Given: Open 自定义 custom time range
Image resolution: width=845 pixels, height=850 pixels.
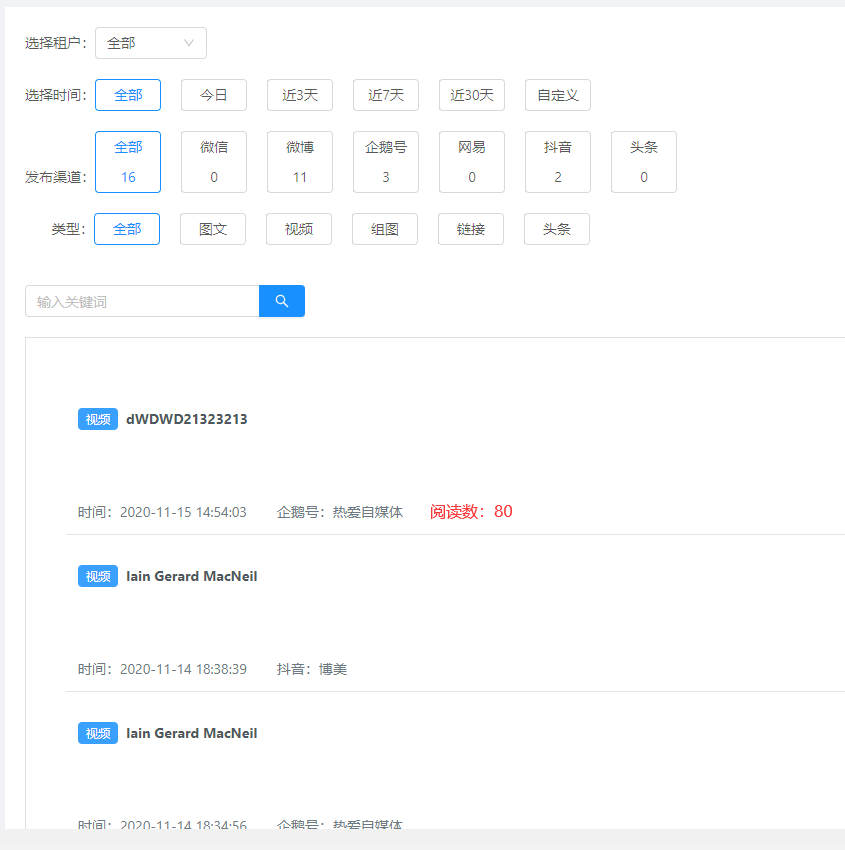Looking at the screenshot, I should (x=557, y=95).
